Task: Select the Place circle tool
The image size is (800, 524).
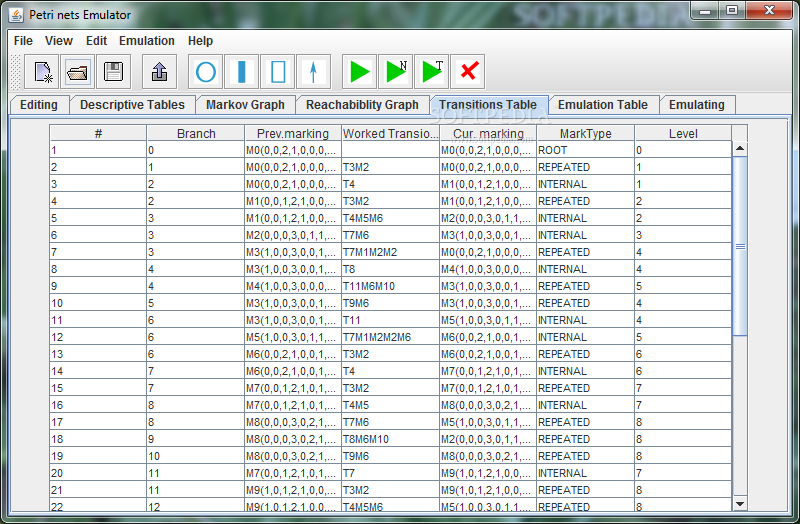Action: (206, 72)
